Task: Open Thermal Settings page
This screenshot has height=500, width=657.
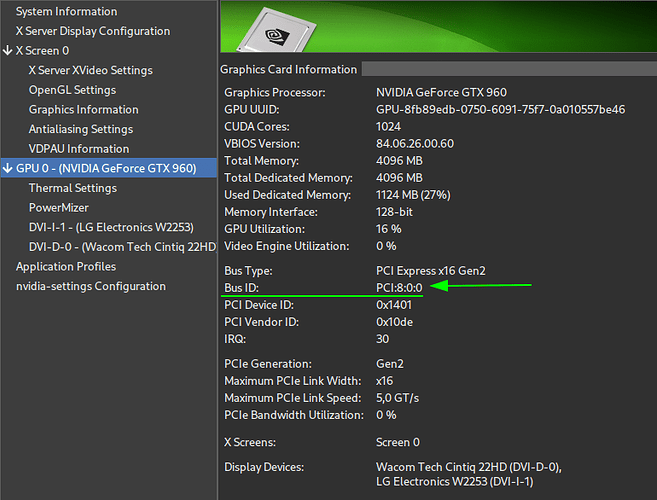Action: (73, 188)
